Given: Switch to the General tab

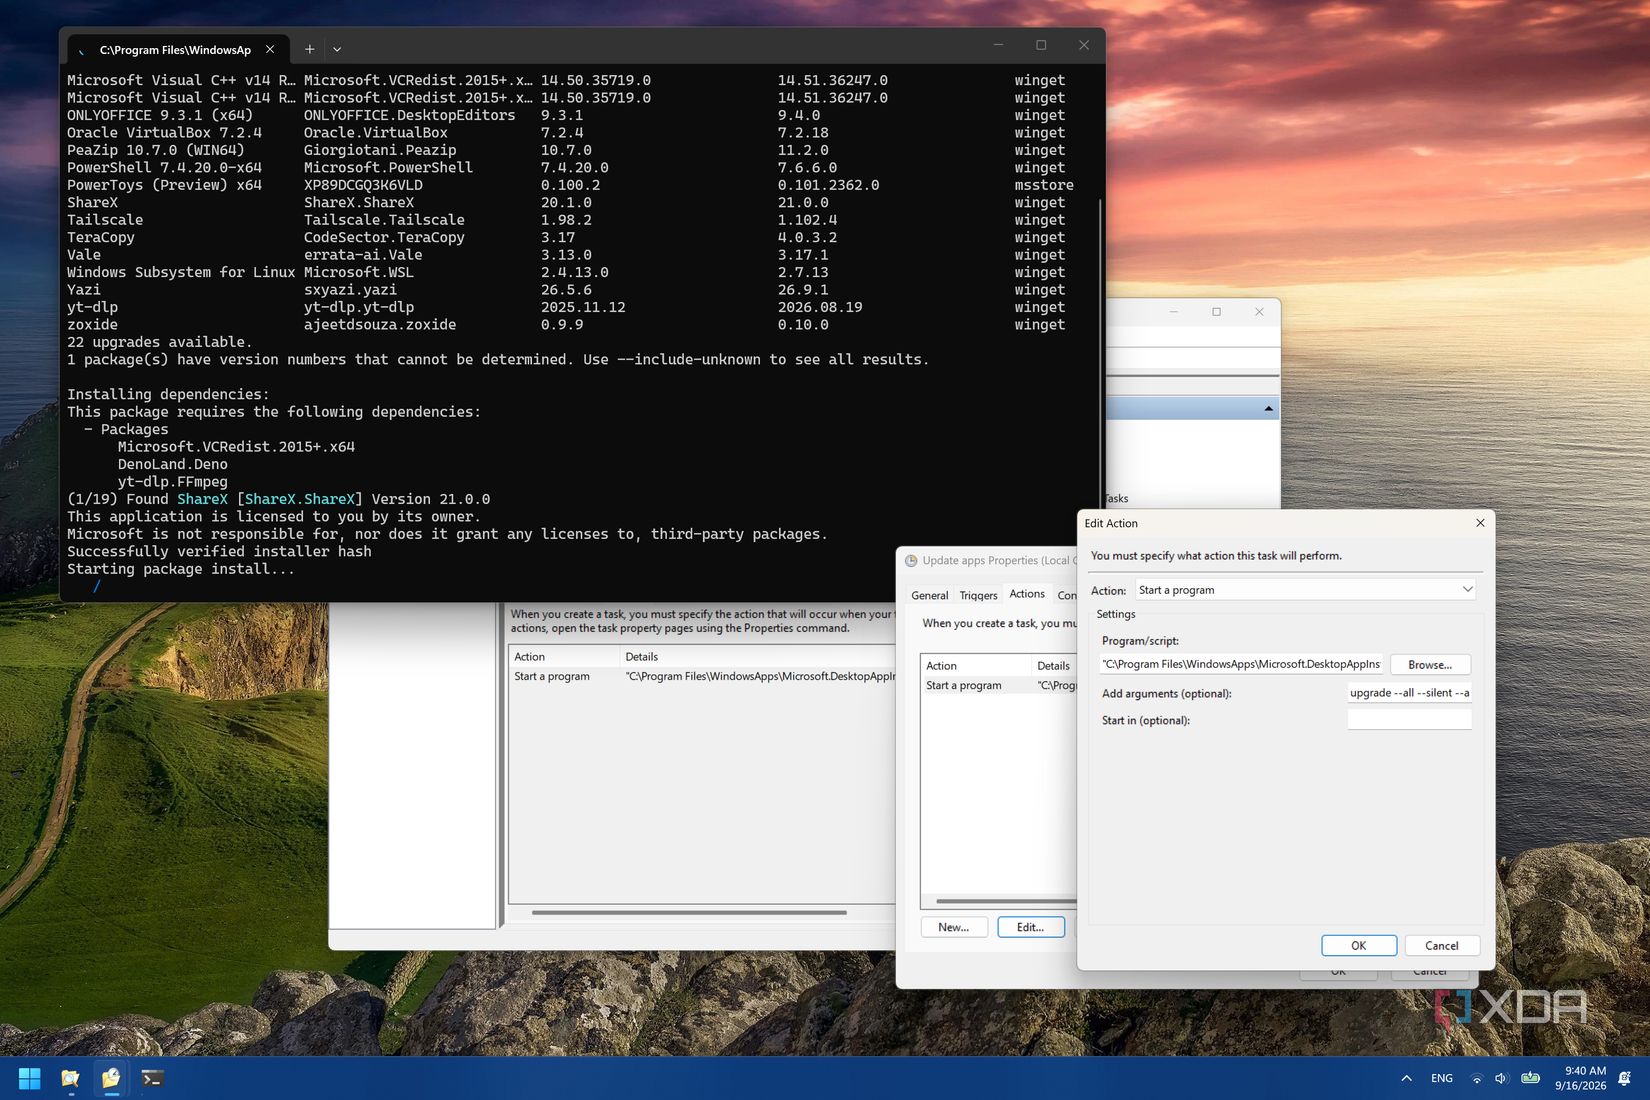Looking at the screenshot, I should [x=930, y=595].
